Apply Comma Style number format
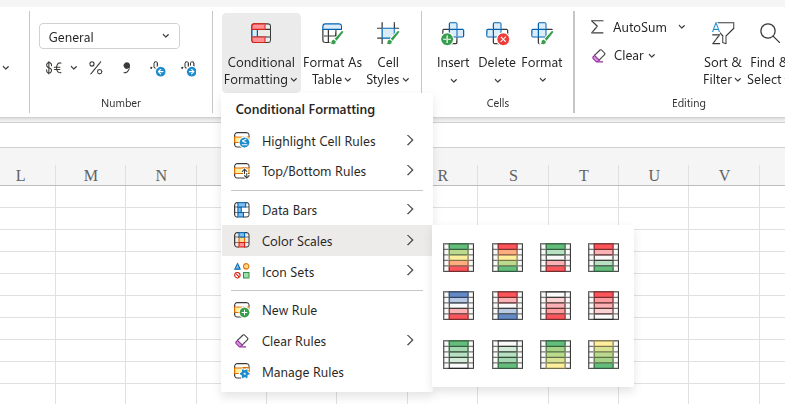Screen dimensions: 785x404 (126, 69)
